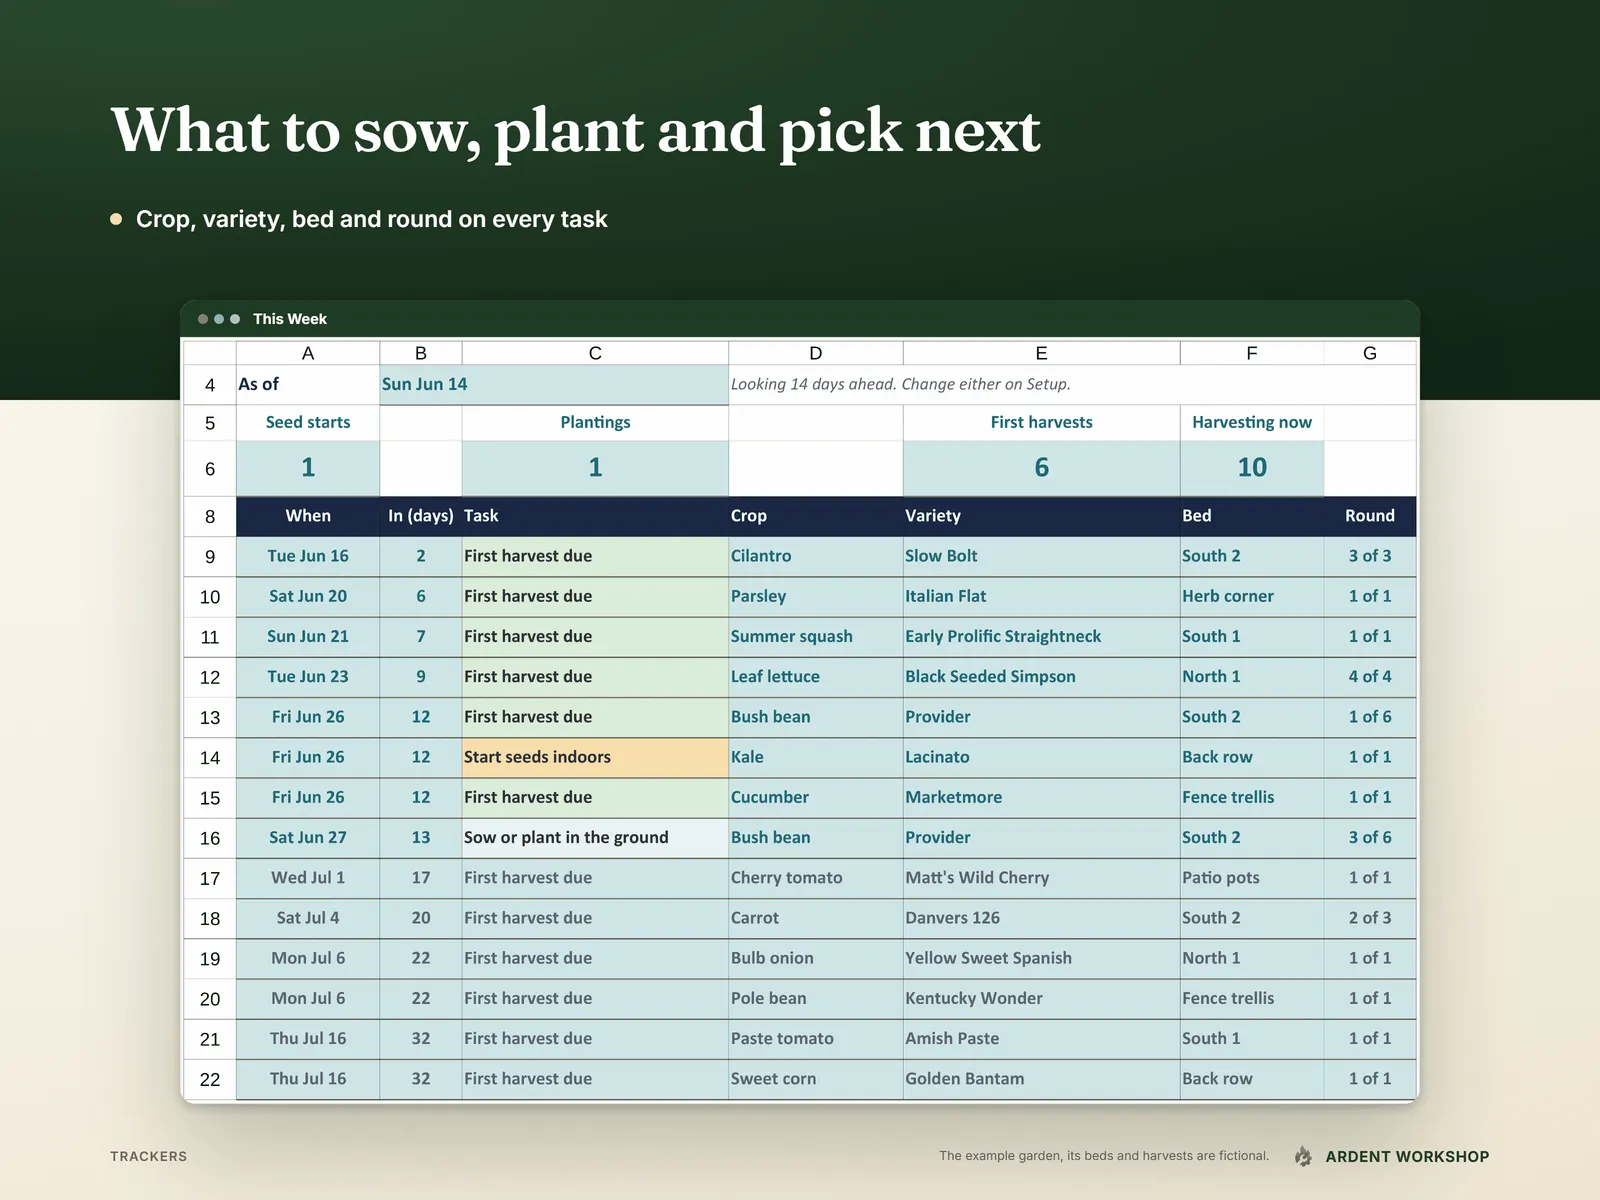Select column G header
Image resolution: width=1600 pixels, height=1200 pixels.
point(1370,353)
